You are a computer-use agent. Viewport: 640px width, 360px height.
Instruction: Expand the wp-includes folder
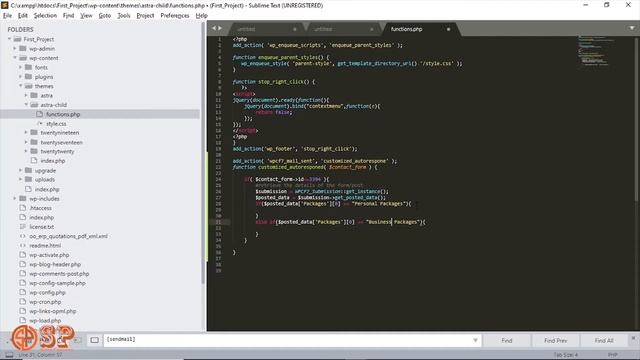15,198
